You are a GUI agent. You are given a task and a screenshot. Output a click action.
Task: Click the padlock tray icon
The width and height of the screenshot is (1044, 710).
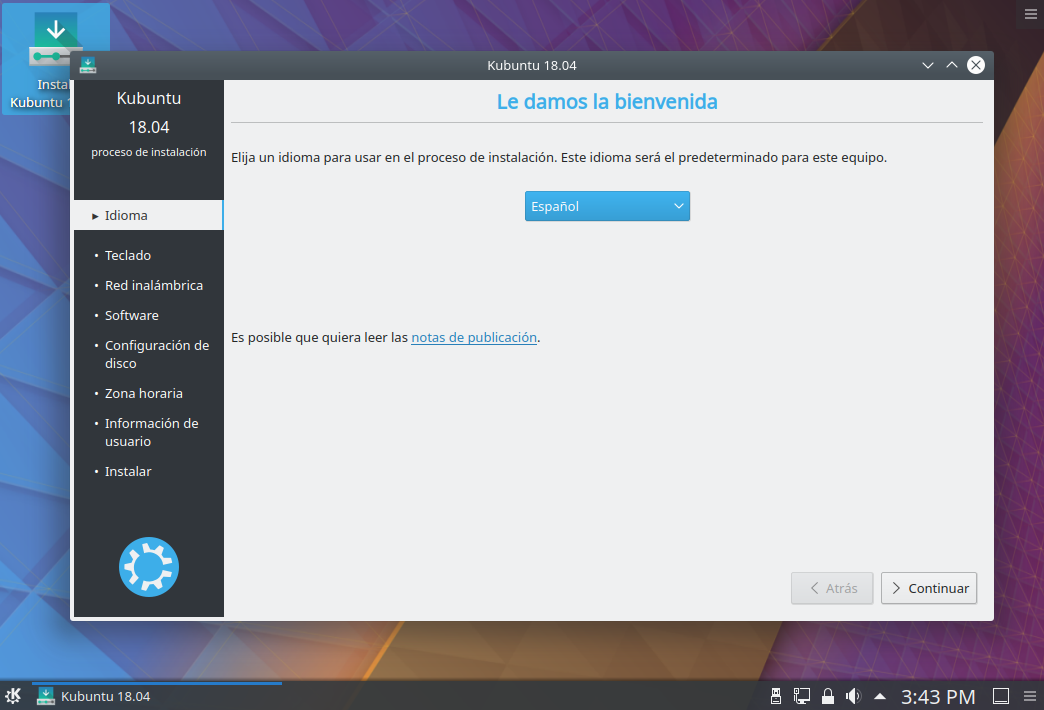[828, 696]
